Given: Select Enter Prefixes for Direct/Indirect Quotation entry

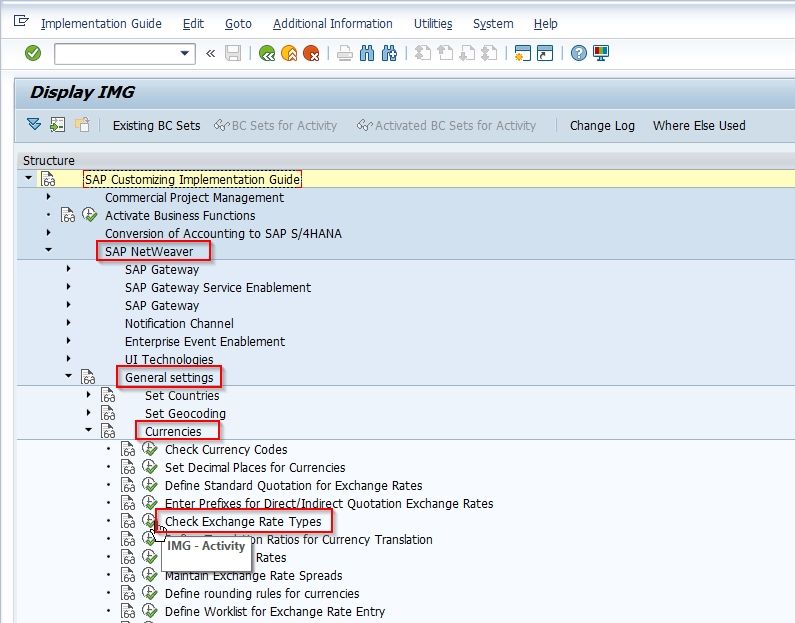Looking at the screenshot, I should 329,503.
